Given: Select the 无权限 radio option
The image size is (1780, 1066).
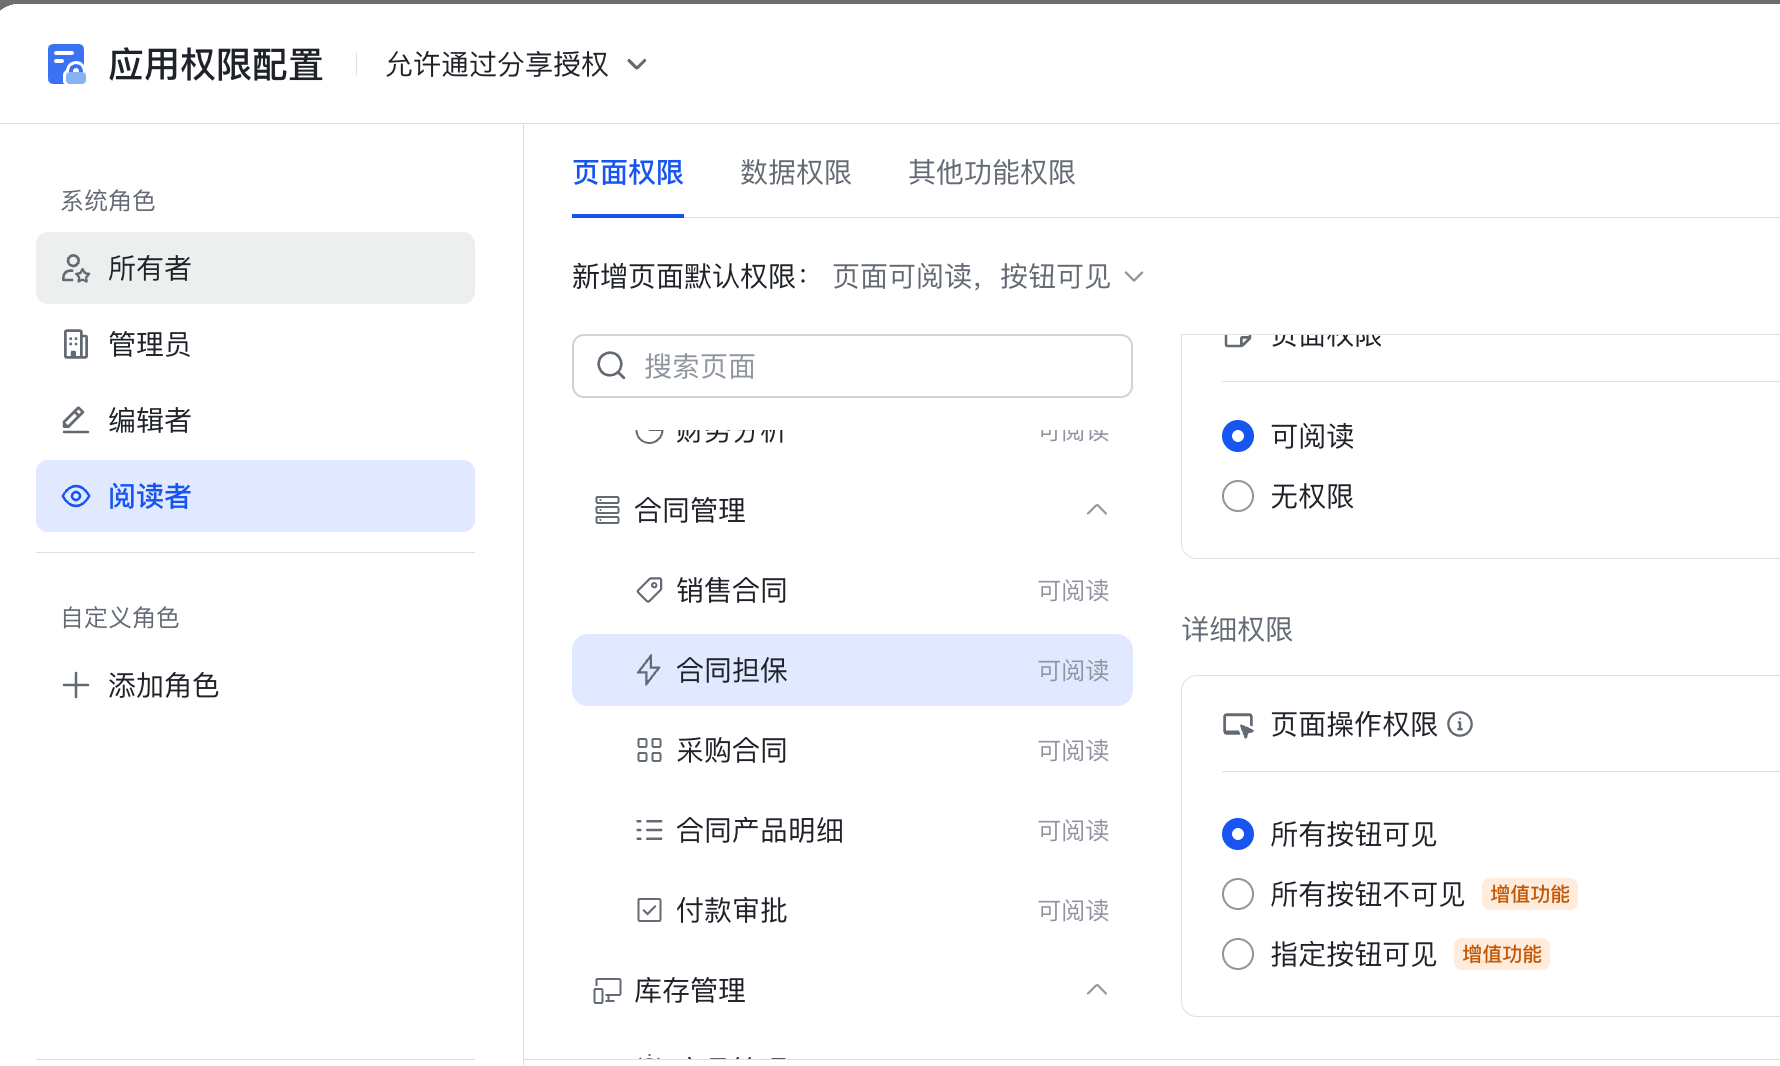Looking at the screenshot, I should point(1238,496).
